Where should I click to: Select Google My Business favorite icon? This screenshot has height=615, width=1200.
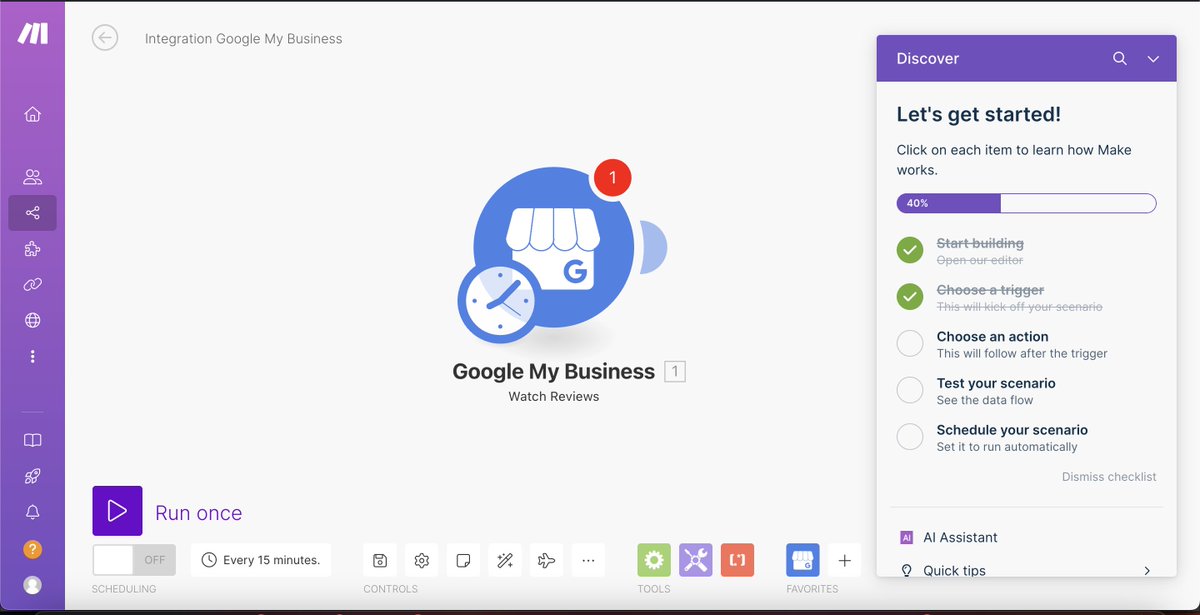coord(803,560)
